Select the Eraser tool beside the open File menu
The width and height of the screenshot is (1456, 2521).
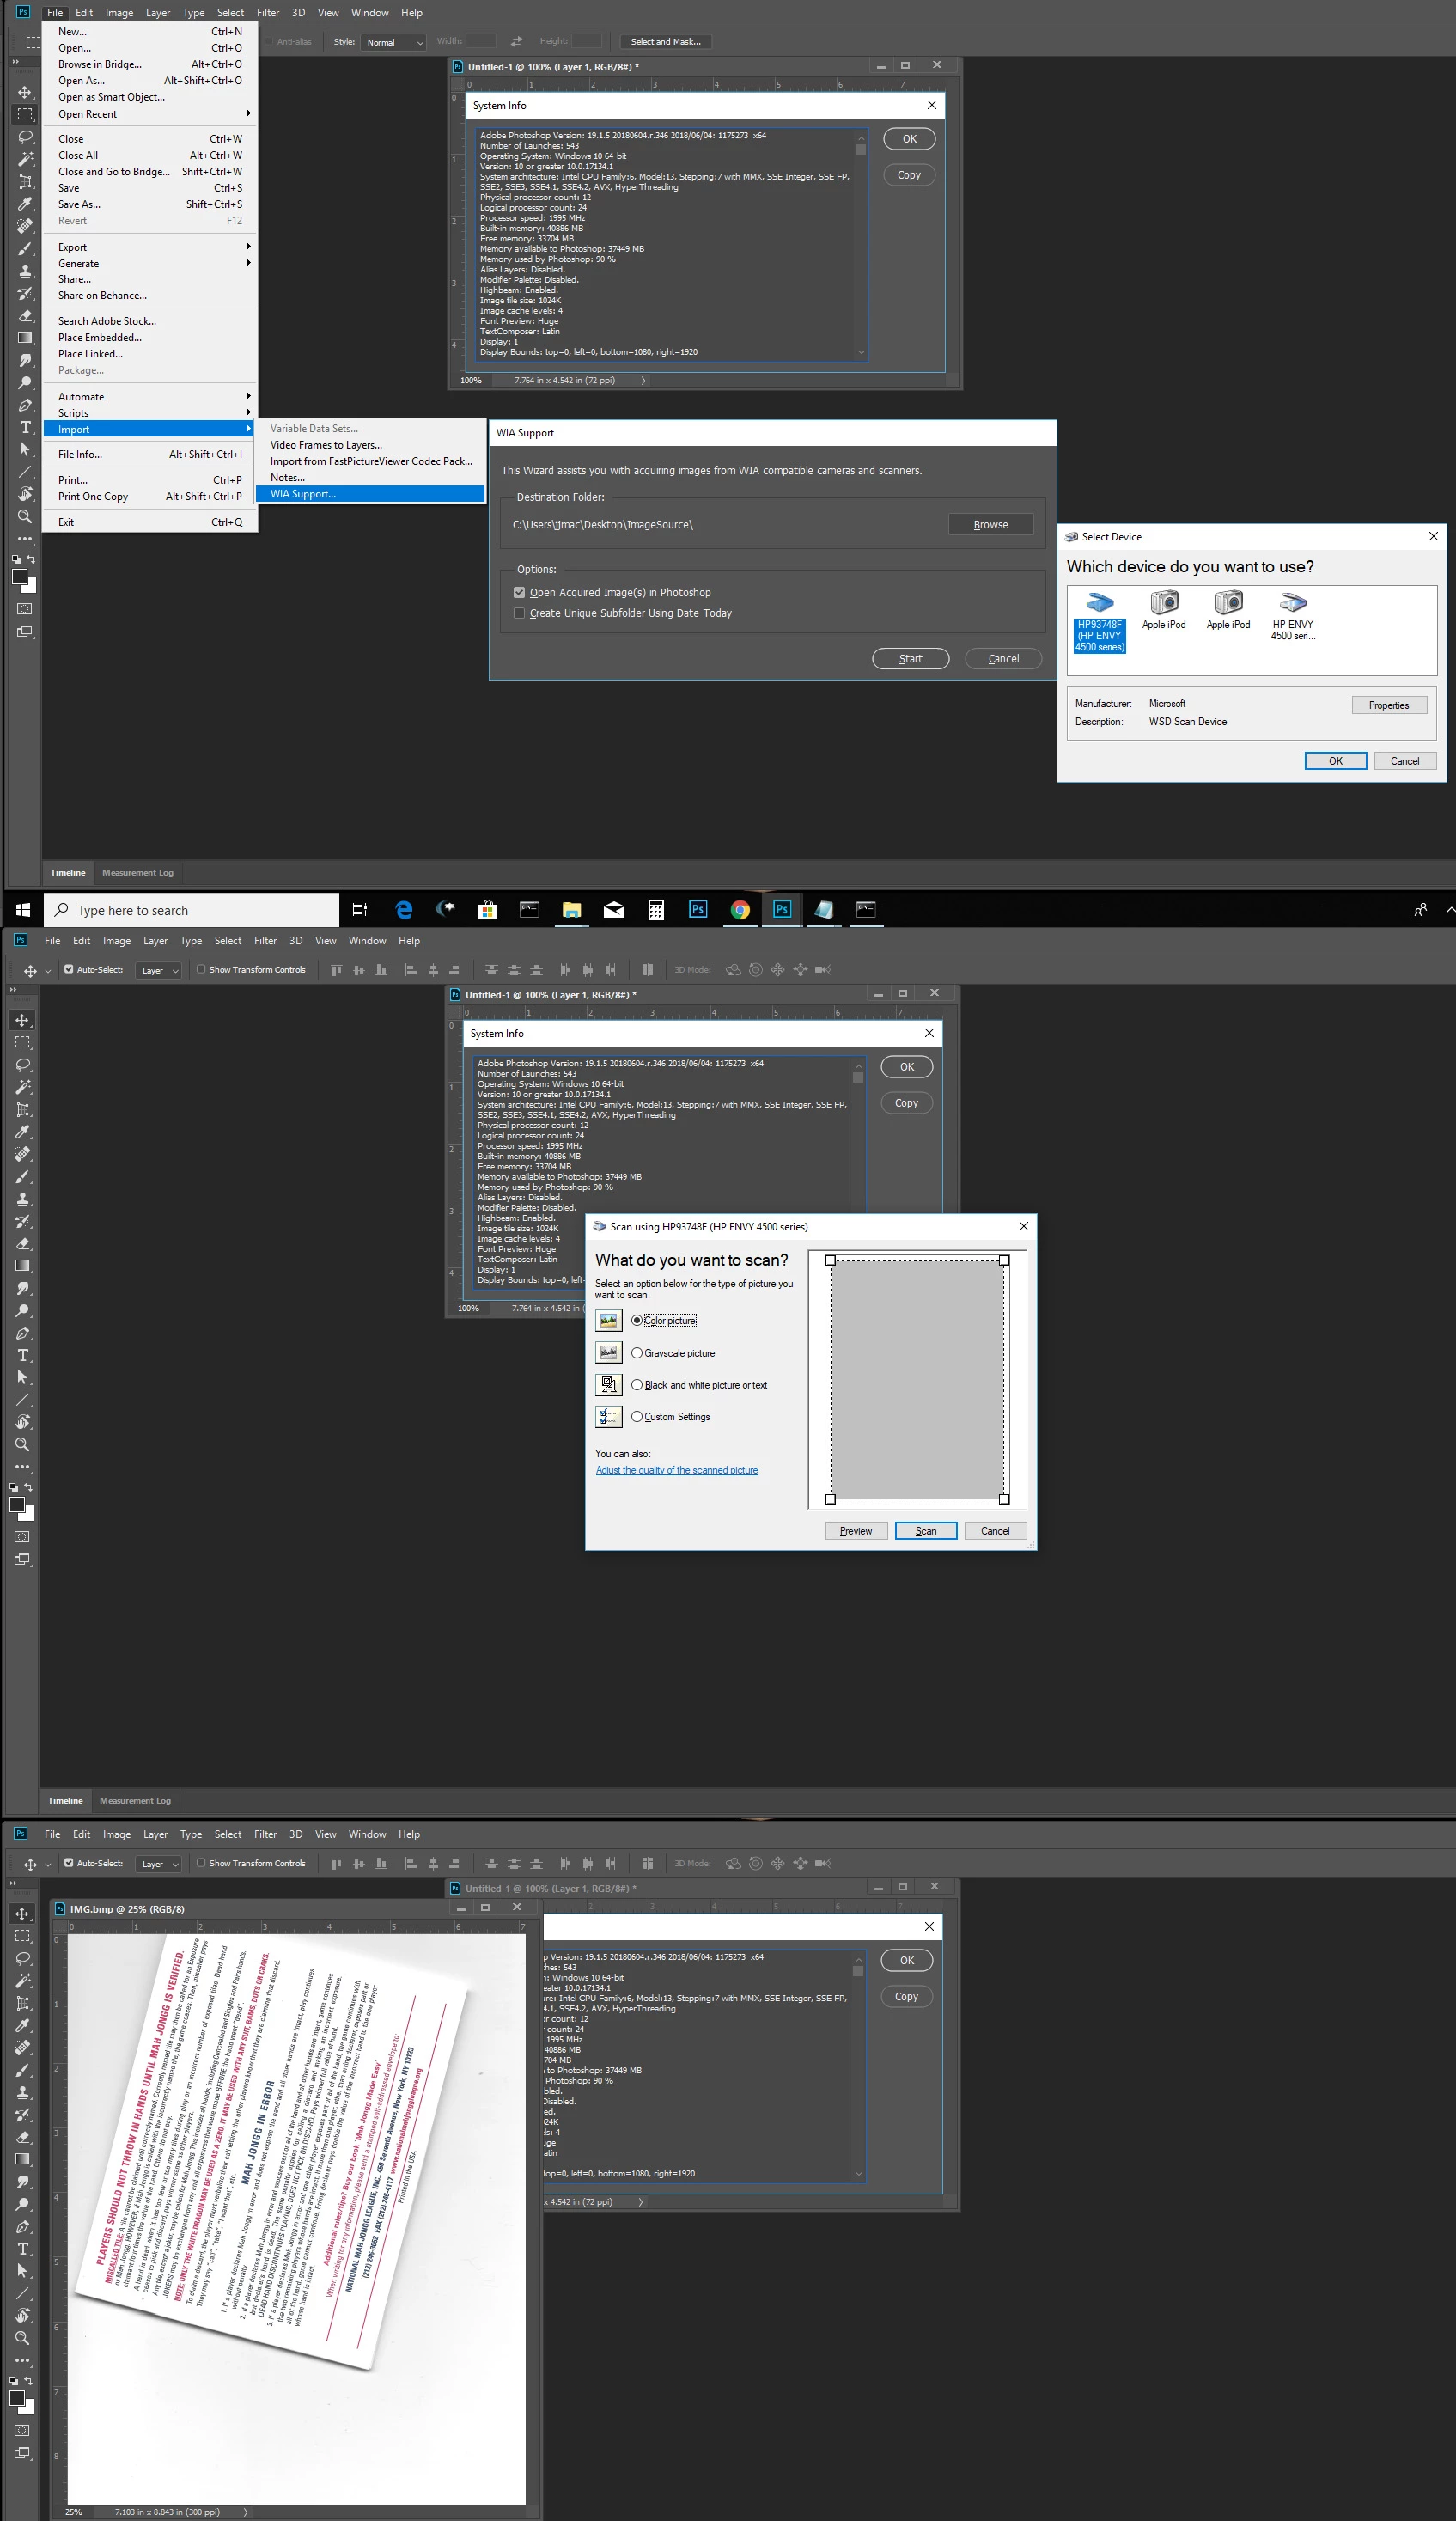click(x=25, y=316)
